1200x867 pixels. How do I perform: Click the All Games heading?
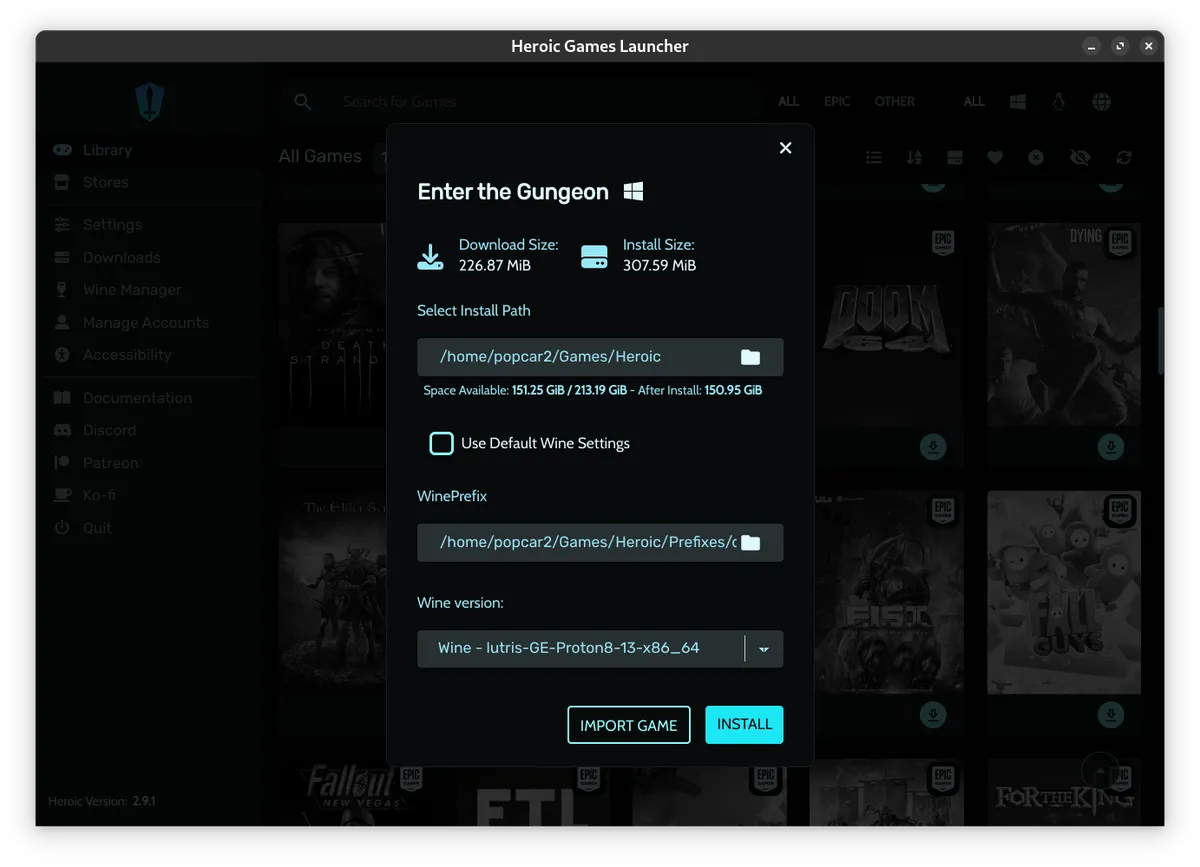click(320, 156)
